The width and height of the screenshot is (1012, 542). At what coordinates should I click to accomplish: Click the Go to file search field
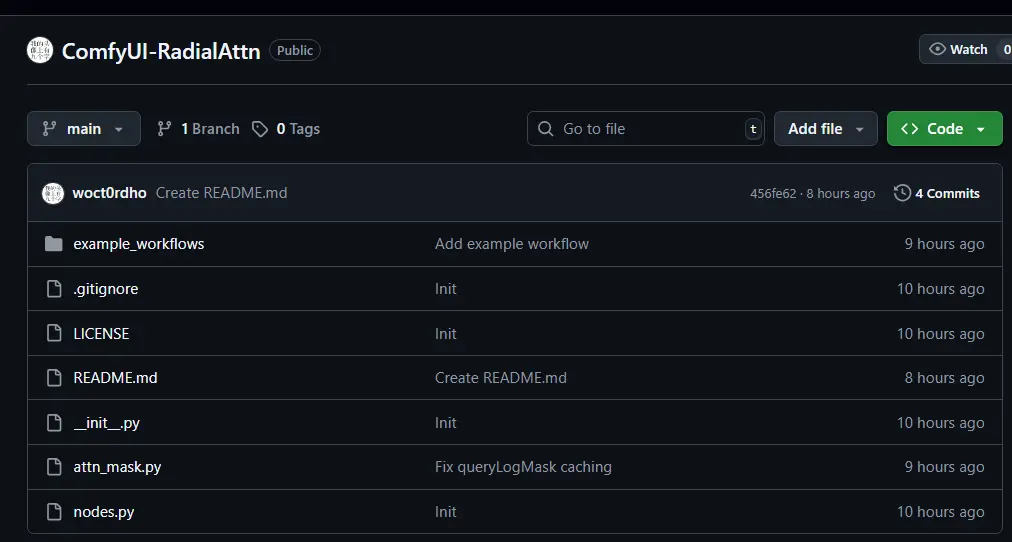click(645, 129)
